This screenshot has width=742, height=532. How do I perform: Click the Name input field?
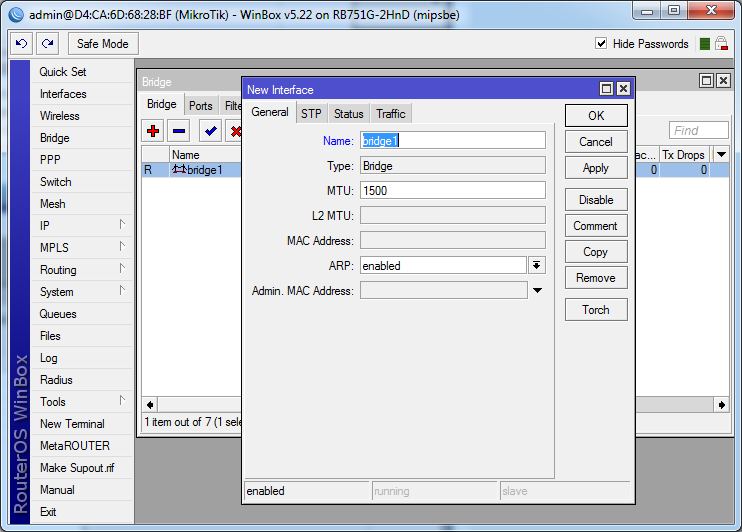tap(453, 141)
